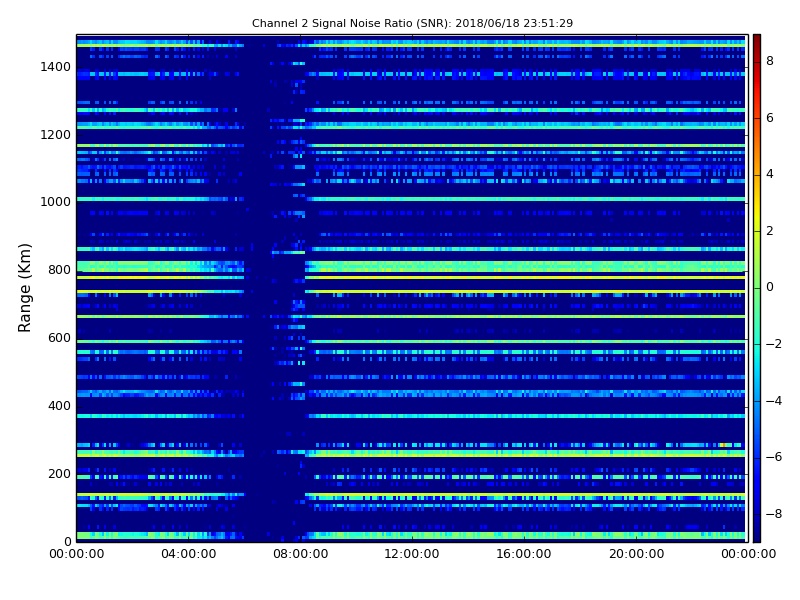Click the 1200 y-axis tick label
This screenshot has width=800, height=600.
56,135
